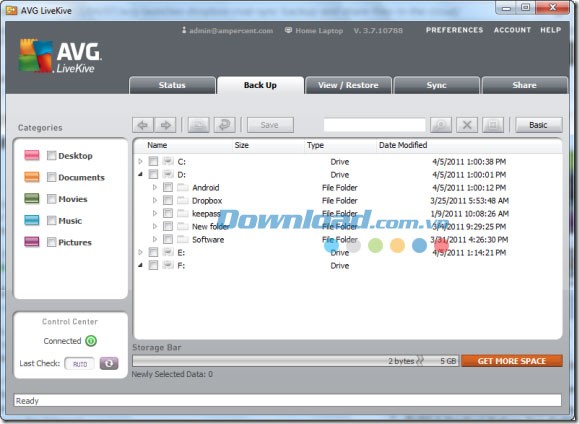Click the C: drive icon
The image size is (579, 424).
(x=168, y=161)
